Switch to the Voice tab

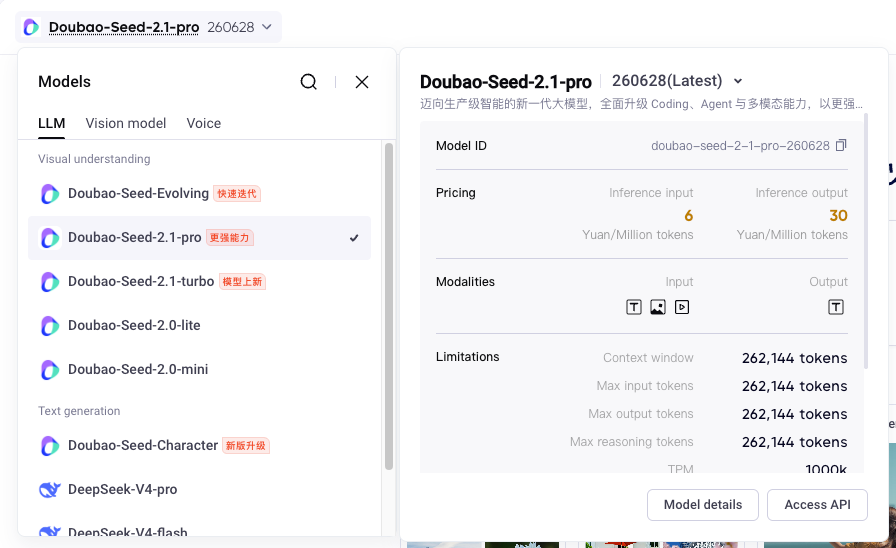203,123
